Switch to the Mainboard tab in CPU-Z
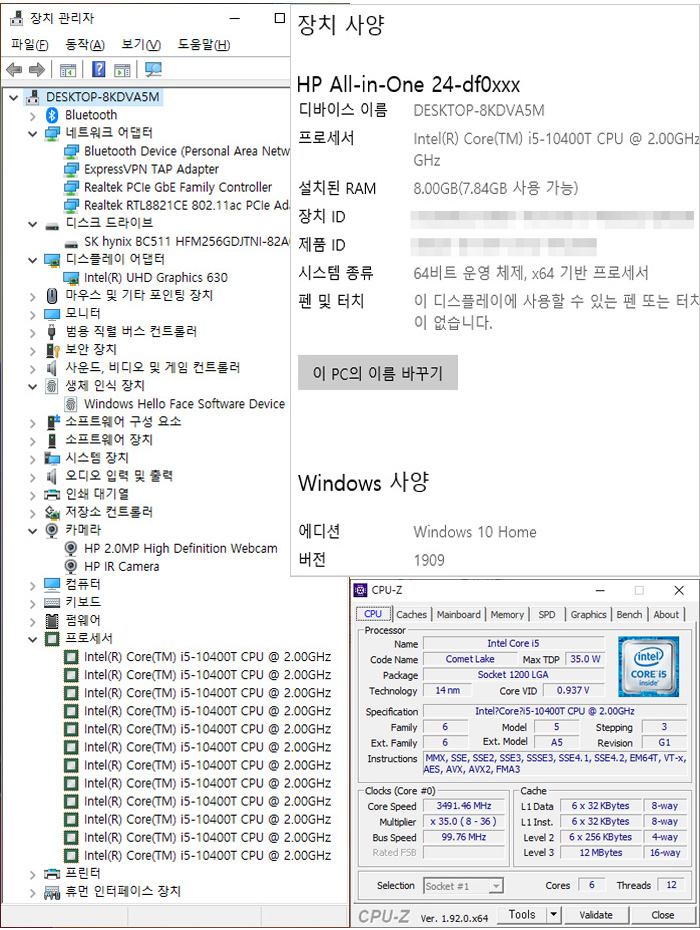700x930 pixels. [458, 615]
